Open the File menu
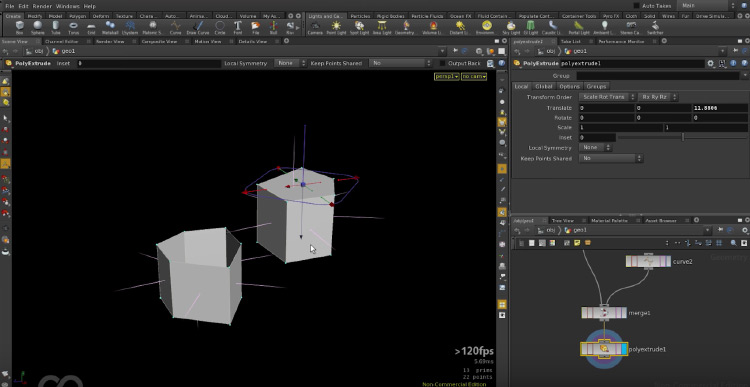The image size is (750, 387). coord(9,6)
